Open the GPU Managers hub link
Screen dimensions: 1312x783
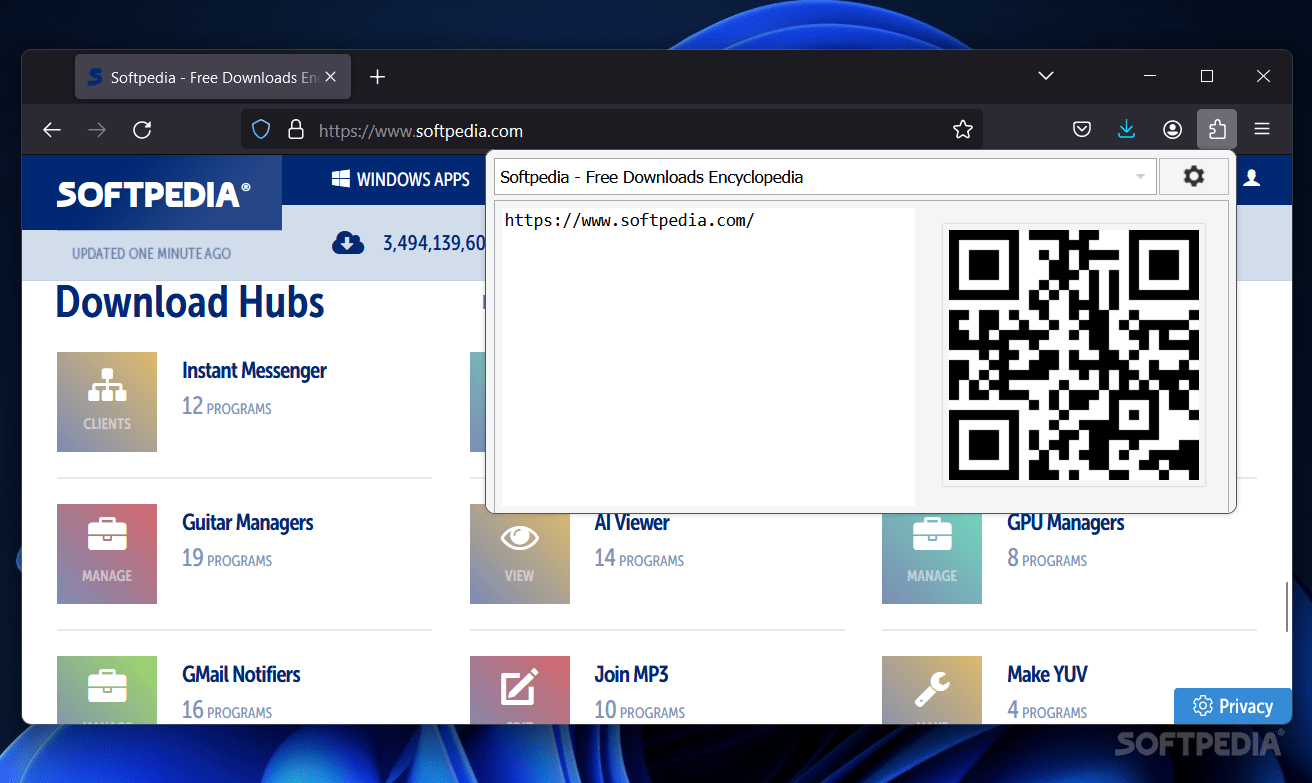point(1066,523)
